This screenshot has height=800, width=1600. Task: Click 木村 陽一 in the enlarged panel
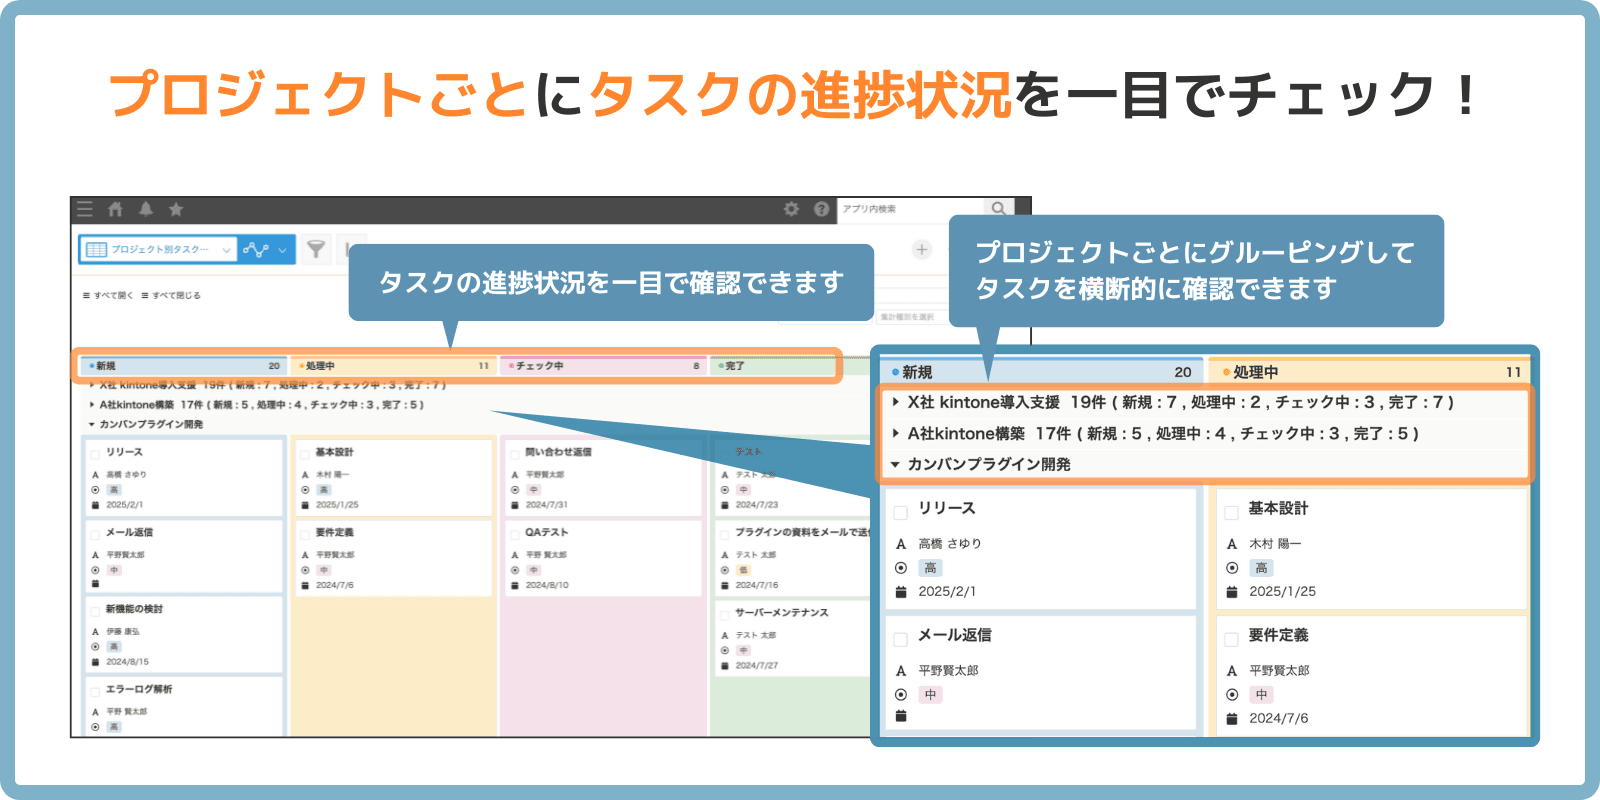(x=1275, y=544)
